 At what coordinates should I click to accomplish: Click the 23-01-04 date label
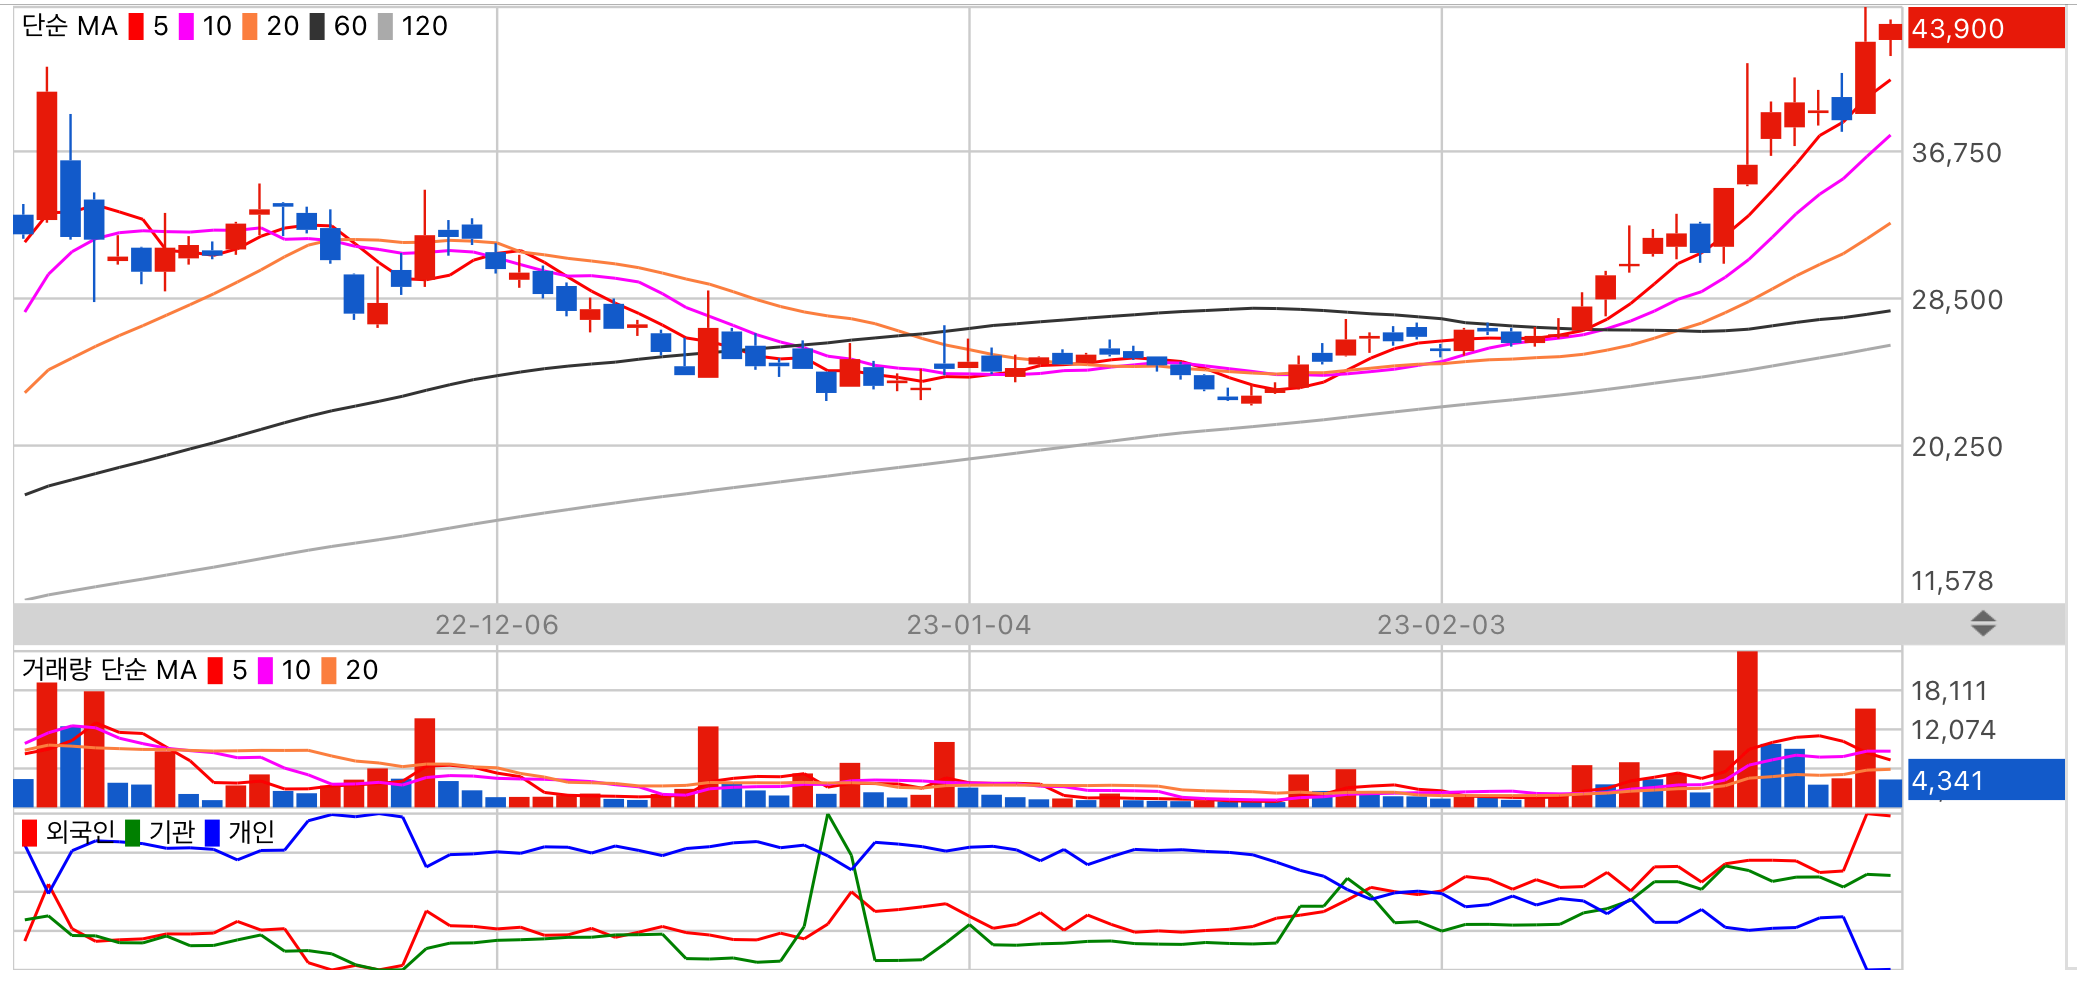969,625
